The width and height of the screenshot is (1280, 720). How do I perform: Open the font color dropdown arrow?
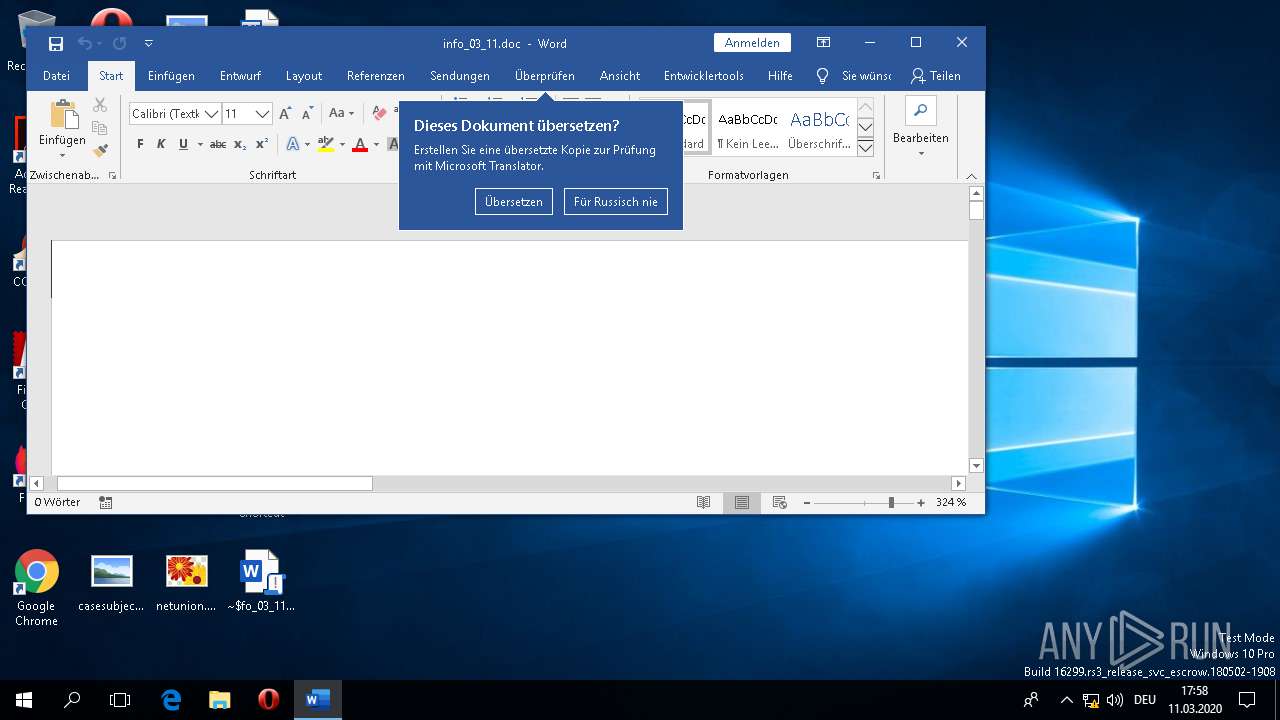[x=376, y=144]
